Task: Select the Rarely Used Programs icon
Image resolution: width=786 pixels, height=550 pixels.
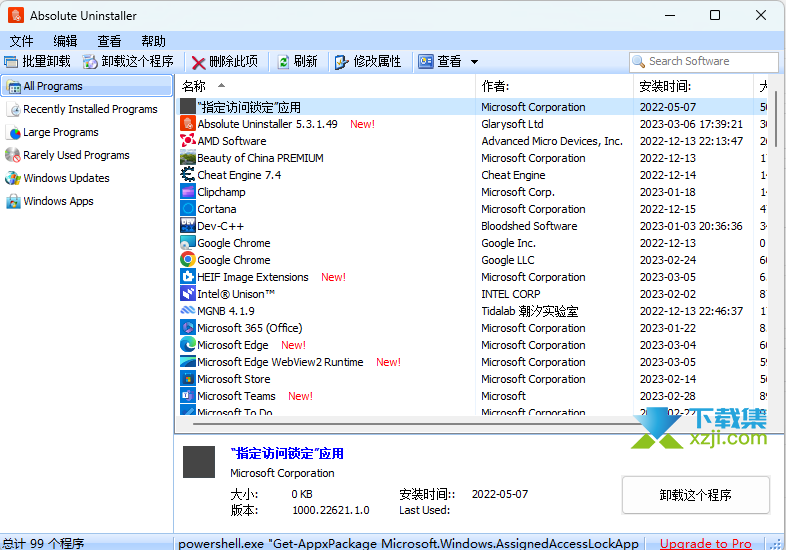Action: coord(13,155)
